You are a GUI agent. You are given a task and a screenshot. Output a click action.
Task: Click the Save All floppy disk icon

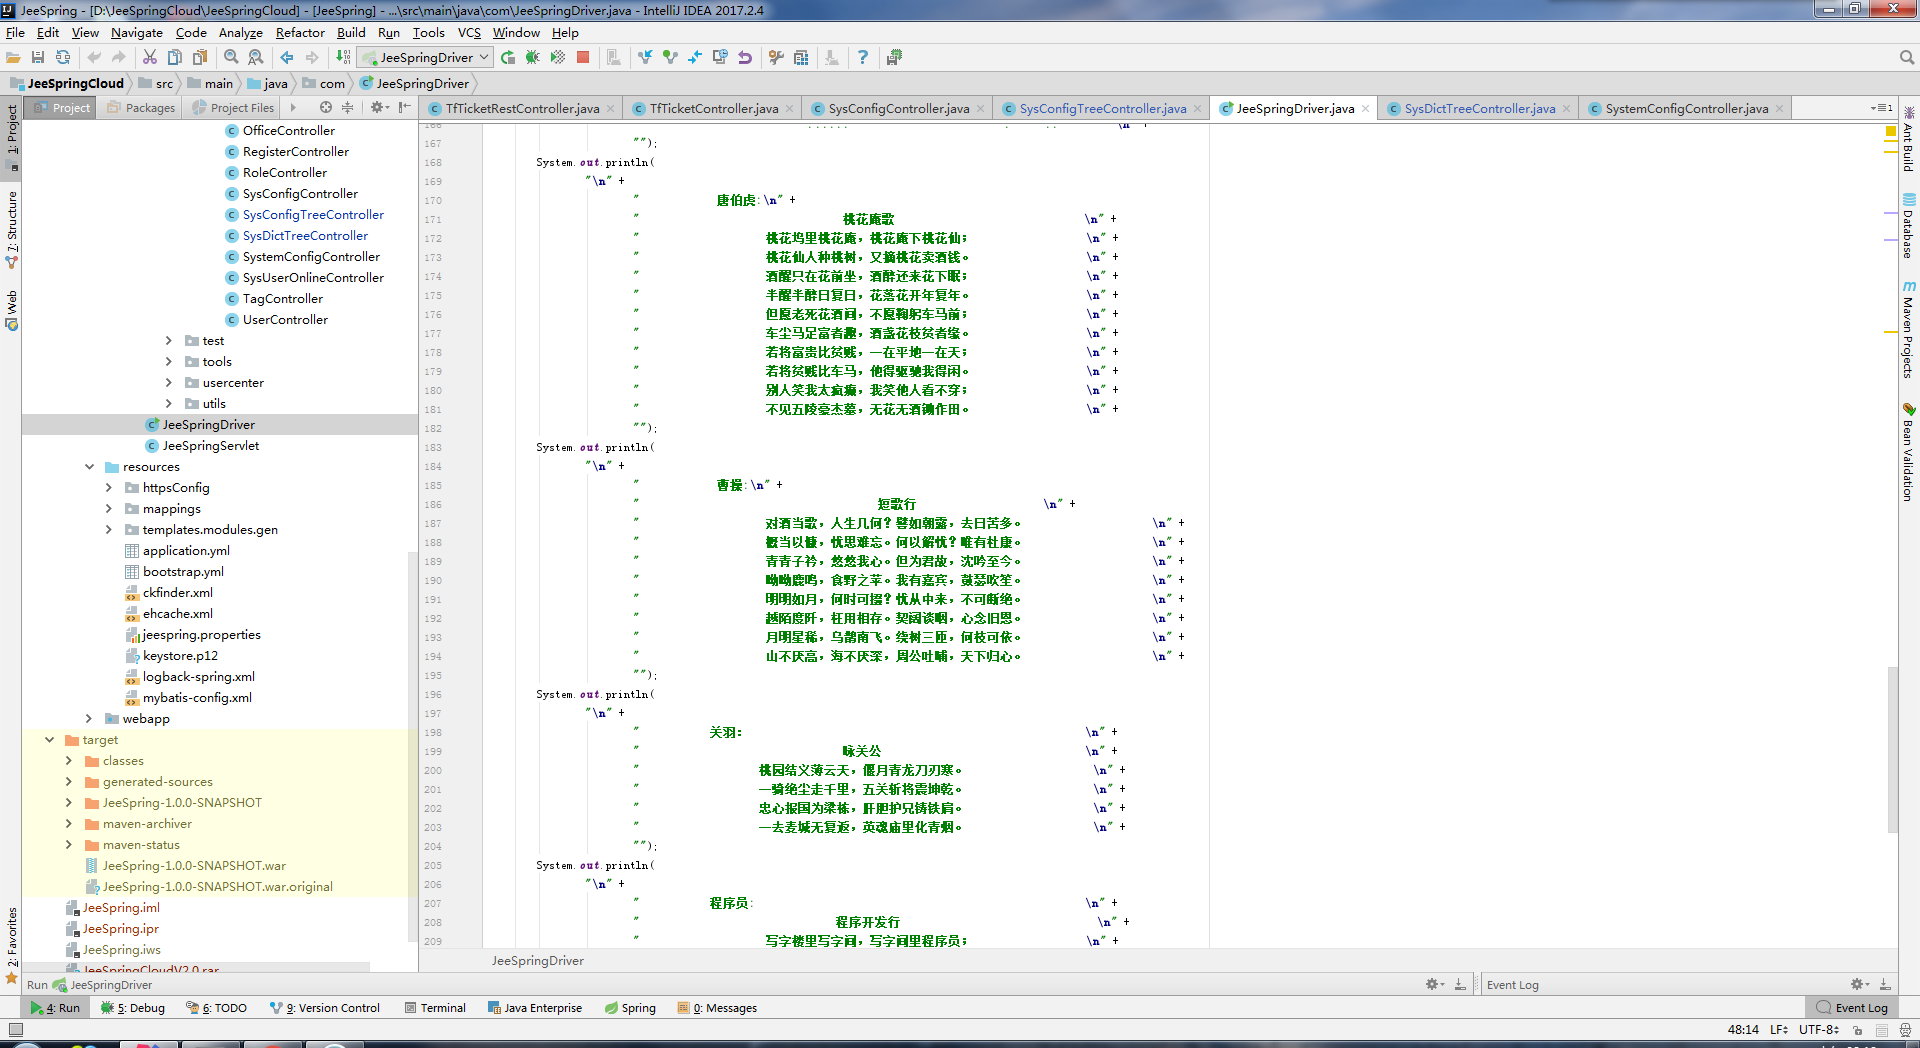(x=38, y=58)
